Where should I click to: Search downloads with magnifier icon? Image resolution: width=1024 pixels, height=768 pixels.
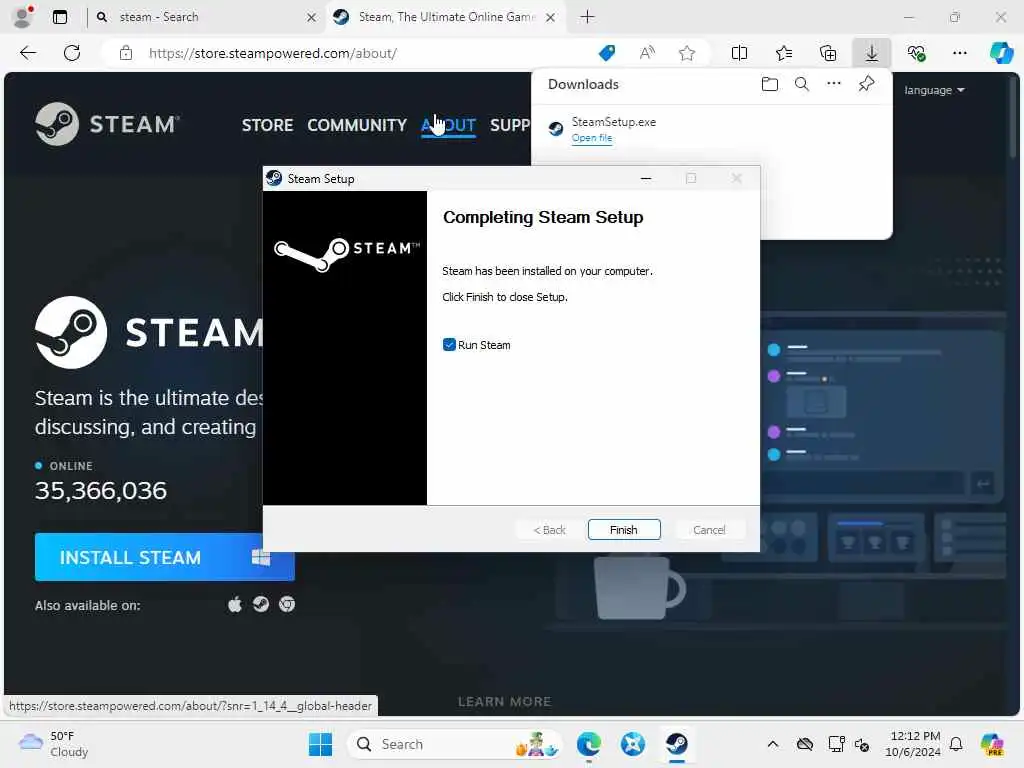pyautogui.click(x=802, y=84)
